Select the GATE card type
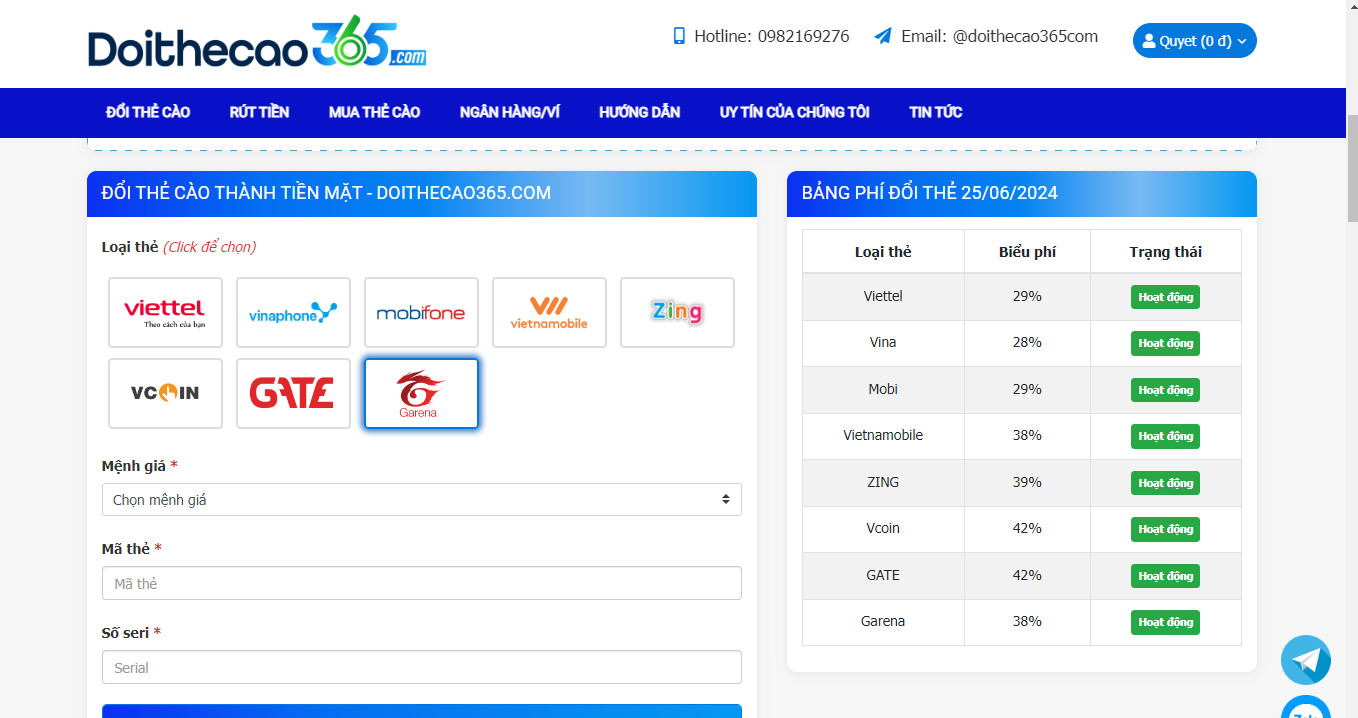This screenshot has height=718, width=1358. 293,393
